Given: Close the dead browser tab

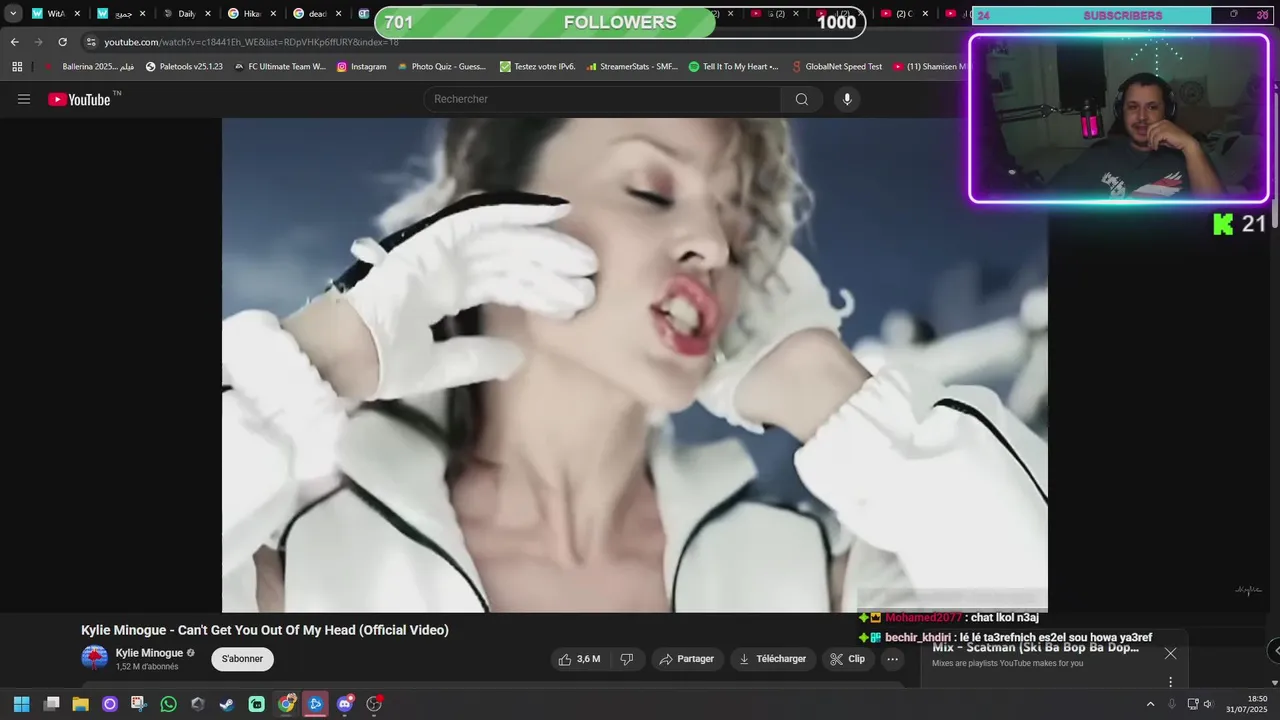Looking at the screenshot, I should pyautogui.click(x=338, y=14).
